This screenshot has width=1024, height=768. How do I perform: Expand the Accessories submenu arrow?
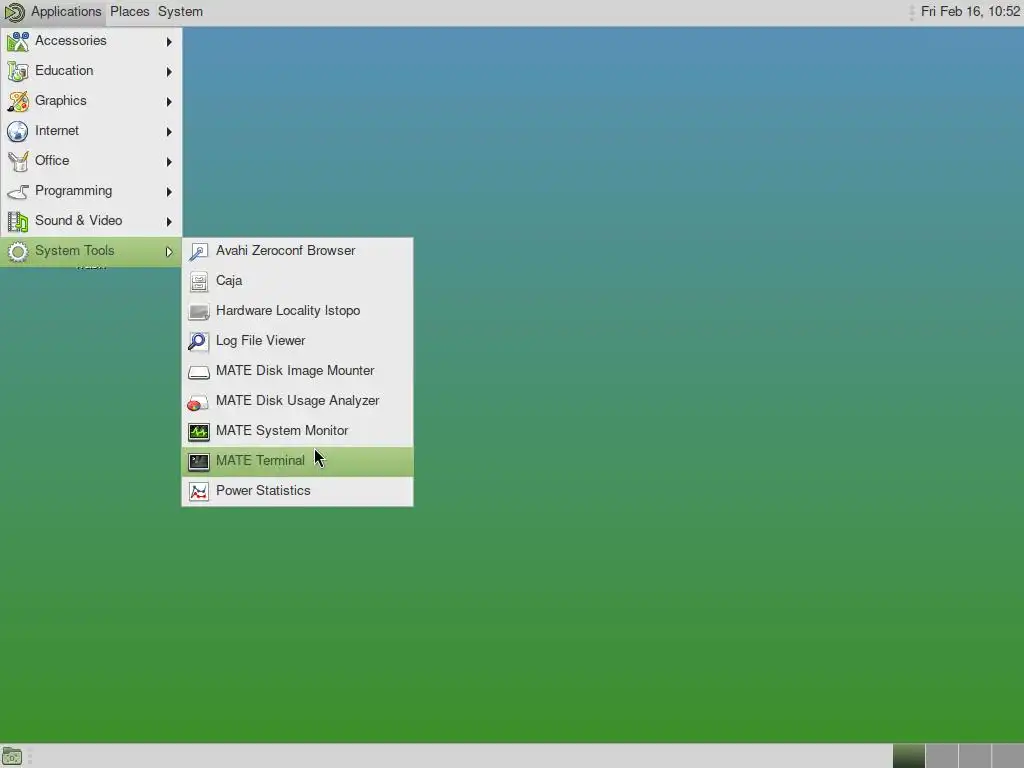click(169, 42)
